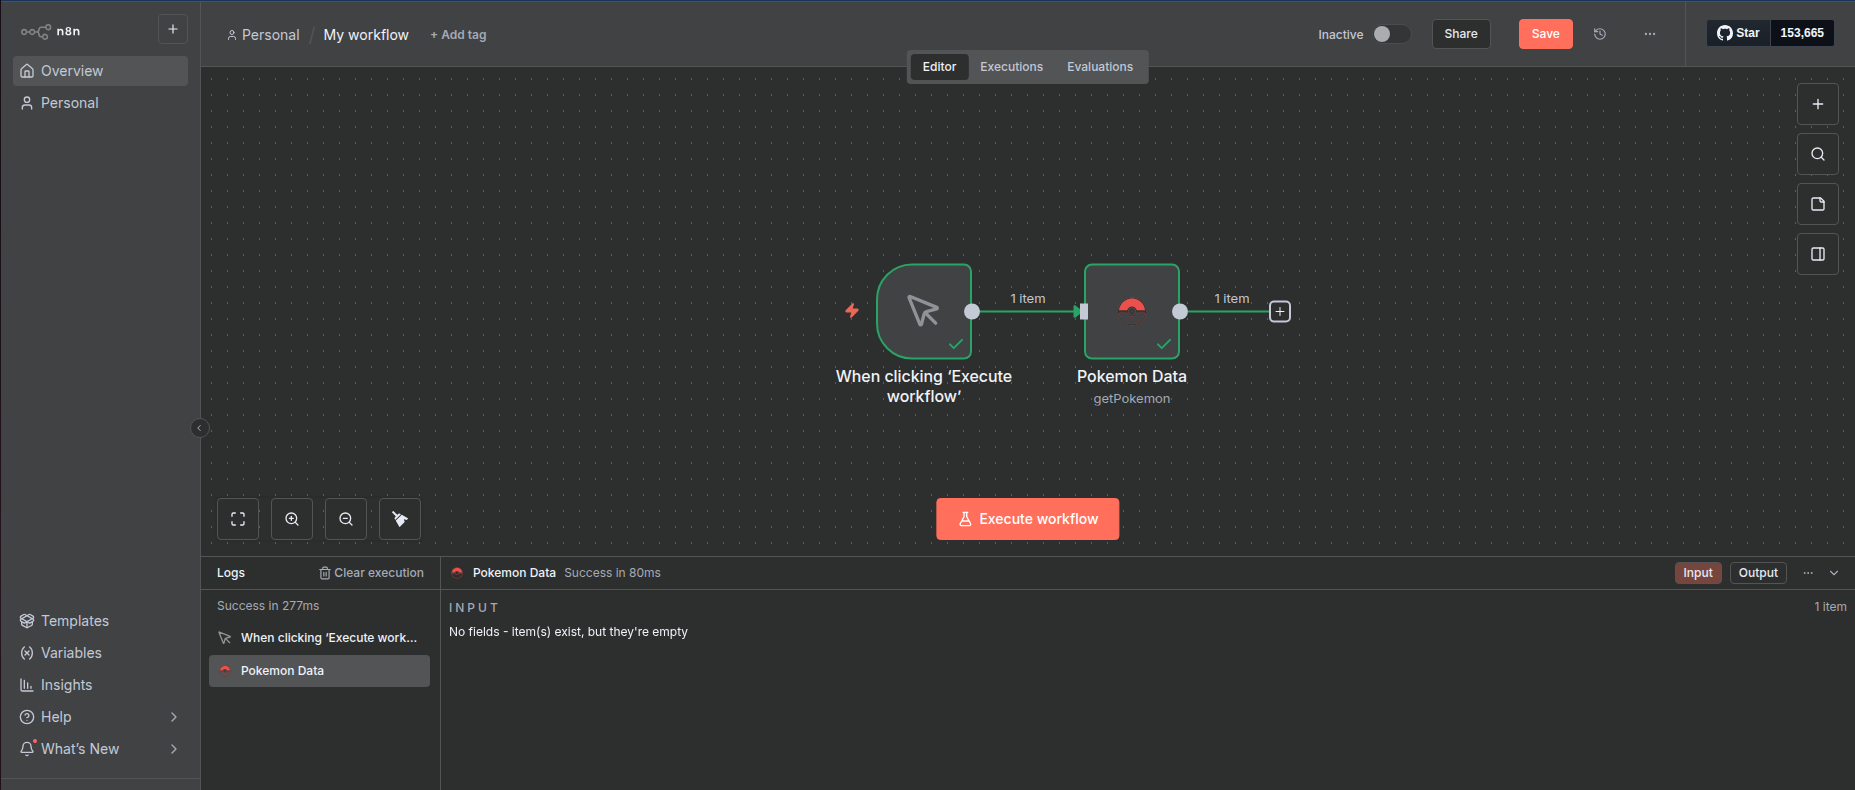
Task: Click the Pokemon Data node label
Action: (1132, 376)
